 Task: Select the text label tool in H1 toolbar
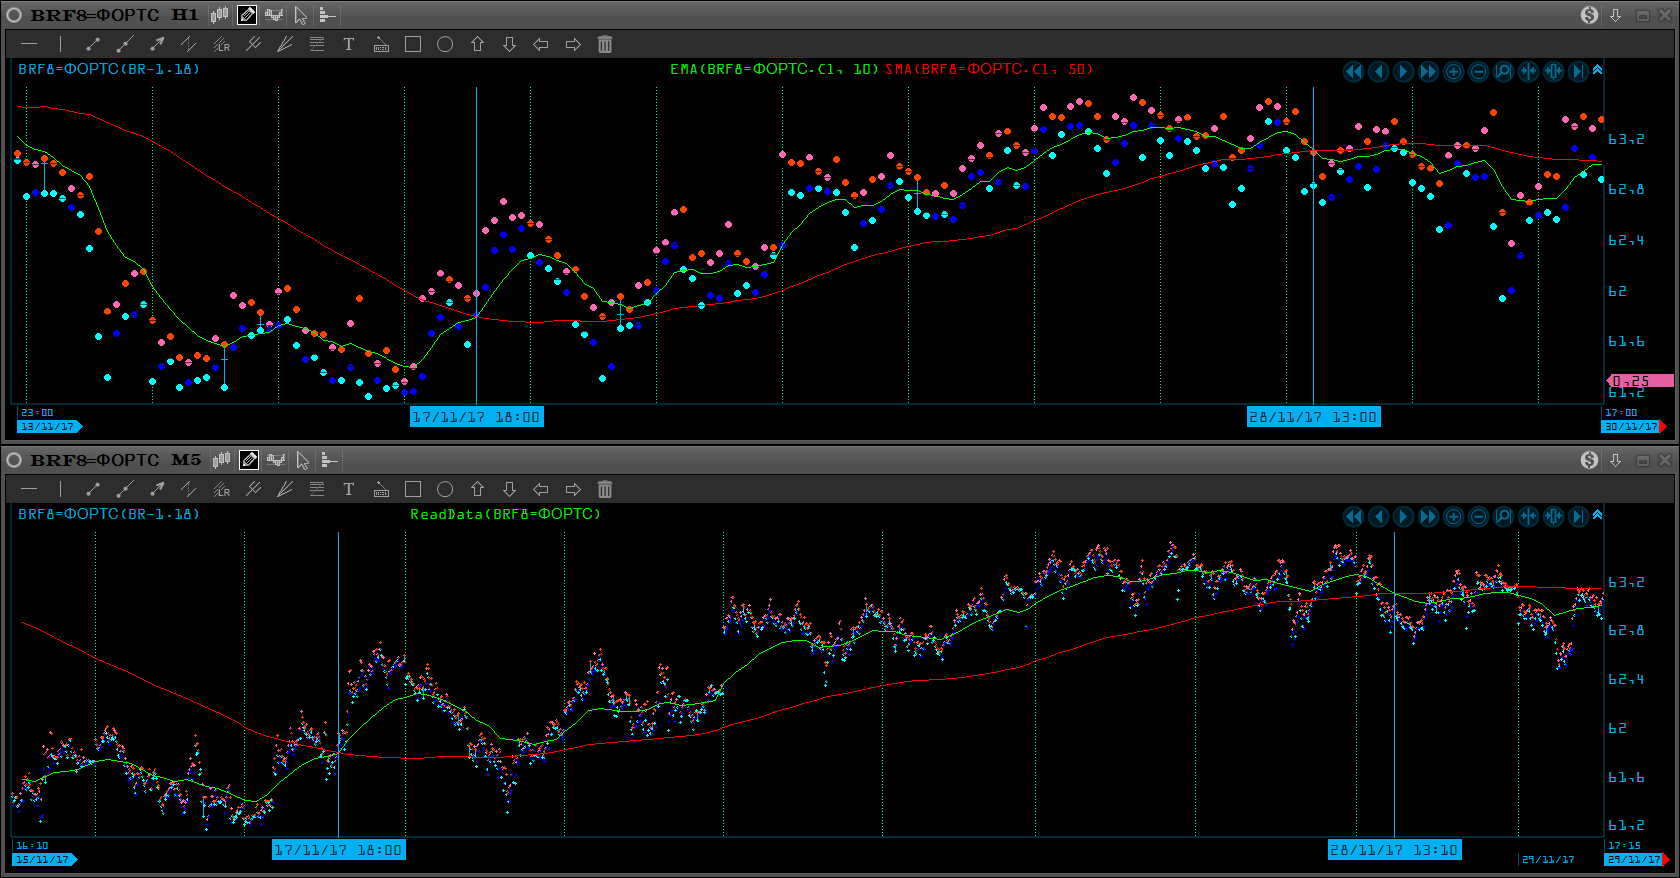coord(348,44)
